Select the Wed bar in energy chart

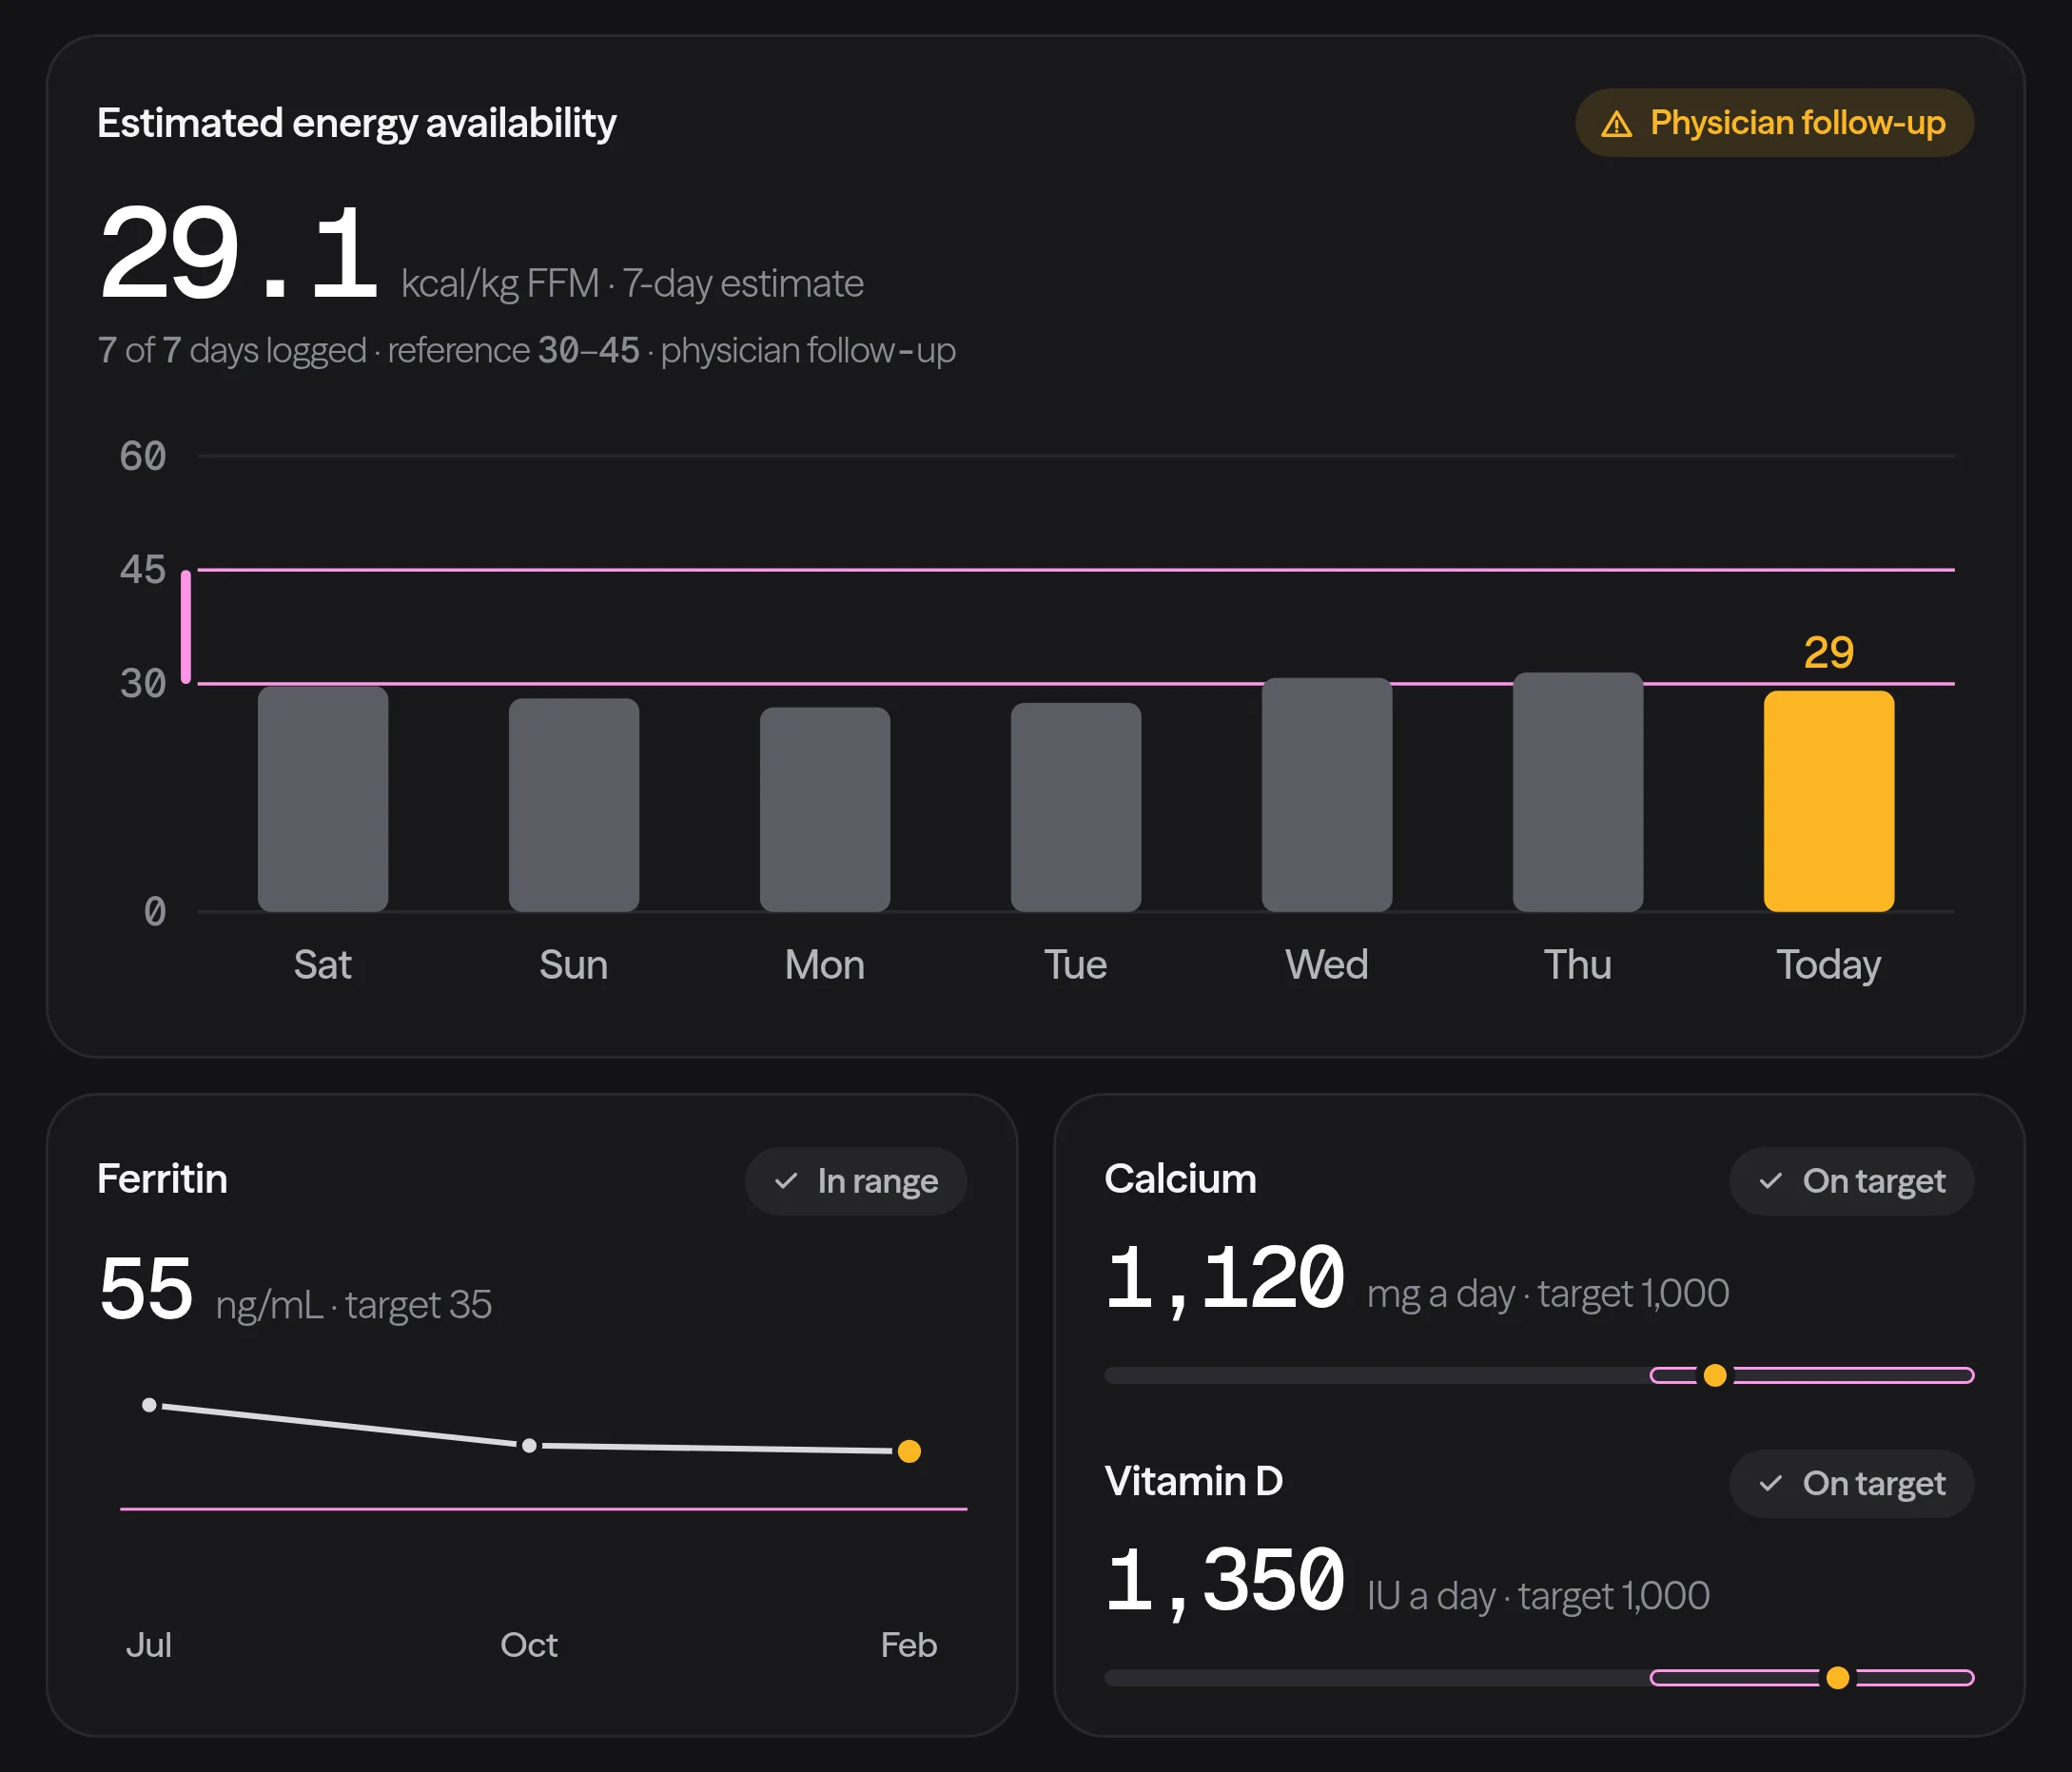[1327, 795]
